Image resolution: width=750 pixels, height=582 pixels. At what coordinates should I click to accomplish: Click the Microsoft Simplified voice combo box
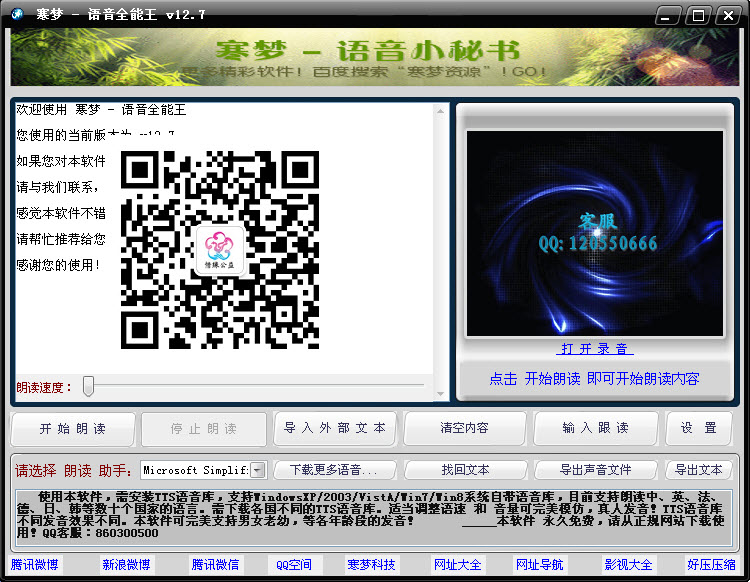pyautogui.click(x=203, y=470)
